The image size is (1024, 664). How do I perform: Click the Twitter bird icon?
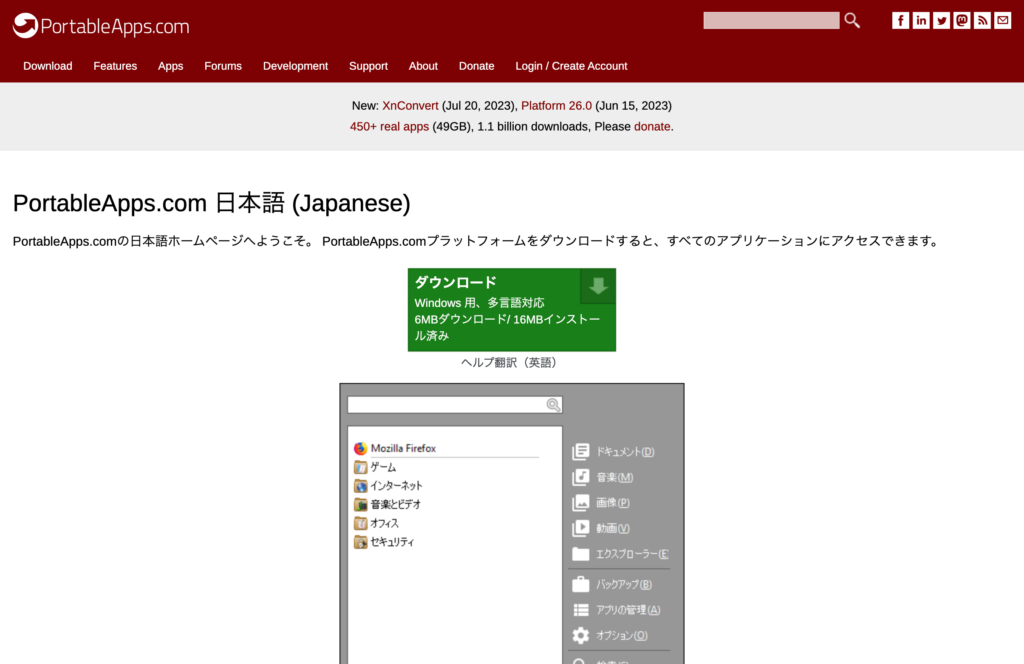[x=941, y=21]
